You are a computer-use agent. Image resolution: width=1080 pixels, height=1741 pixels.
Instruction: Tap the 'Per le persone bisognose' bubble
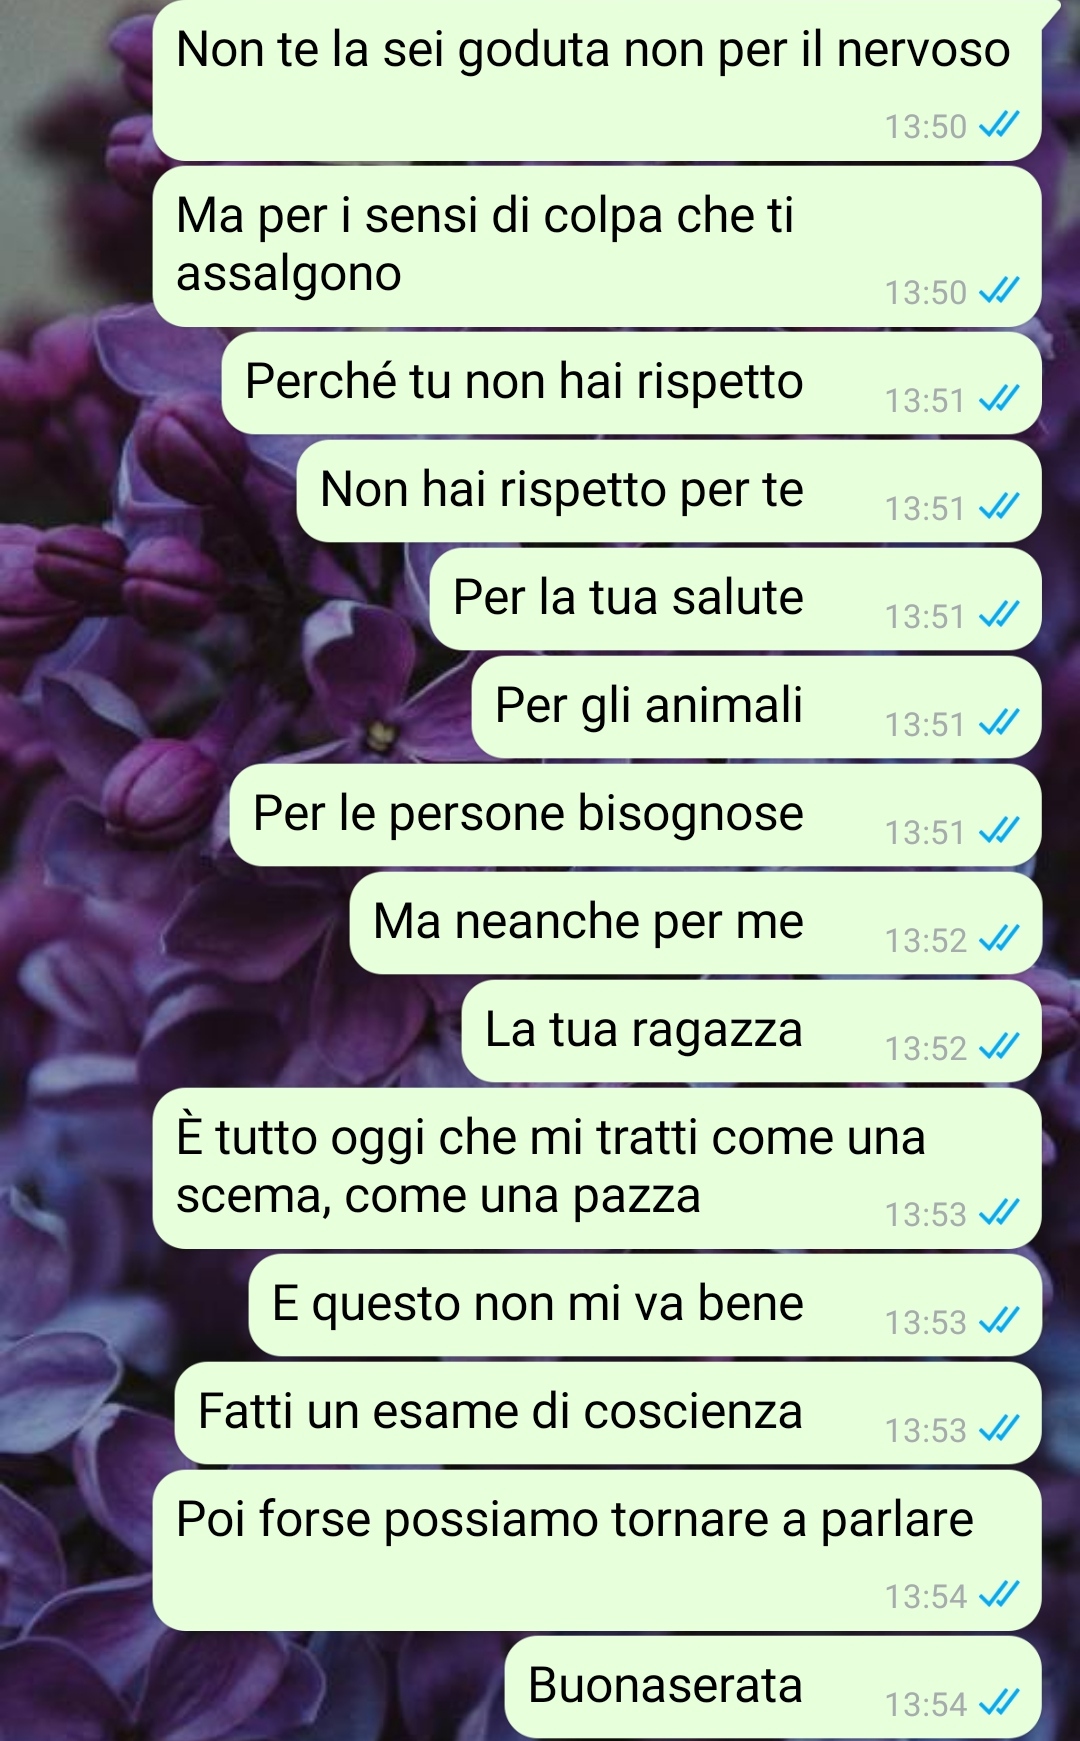636,815
